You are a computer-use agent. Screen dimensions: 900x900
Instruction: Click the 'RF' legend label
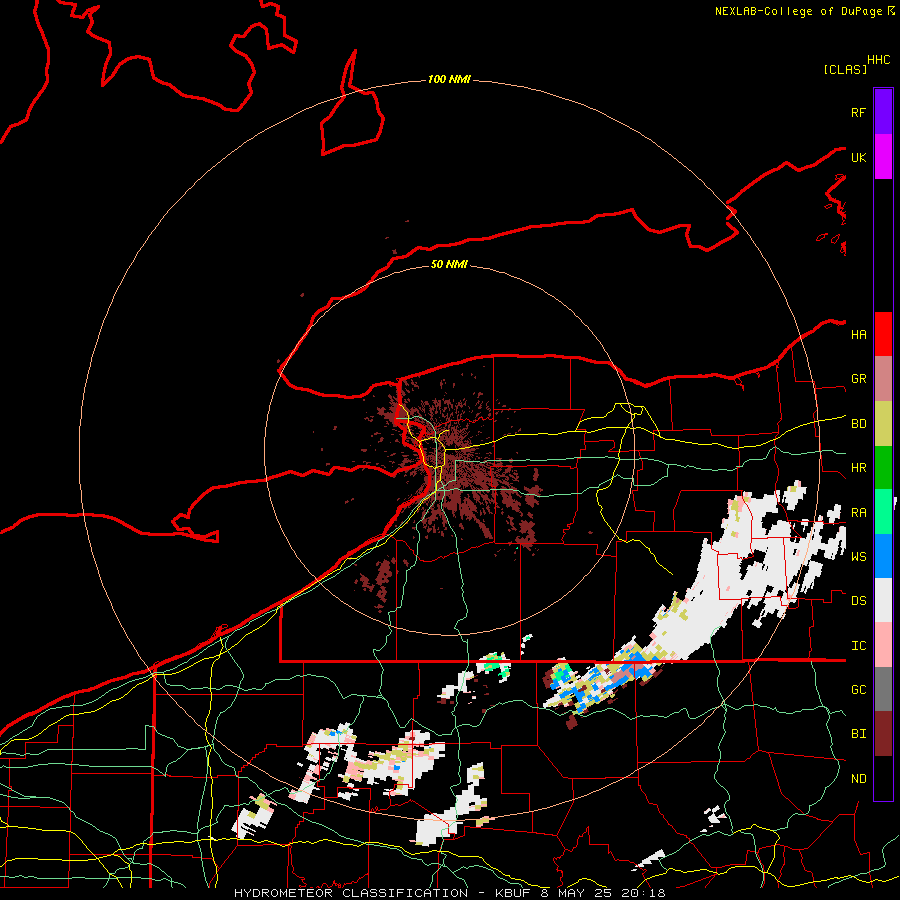point(858,112)
